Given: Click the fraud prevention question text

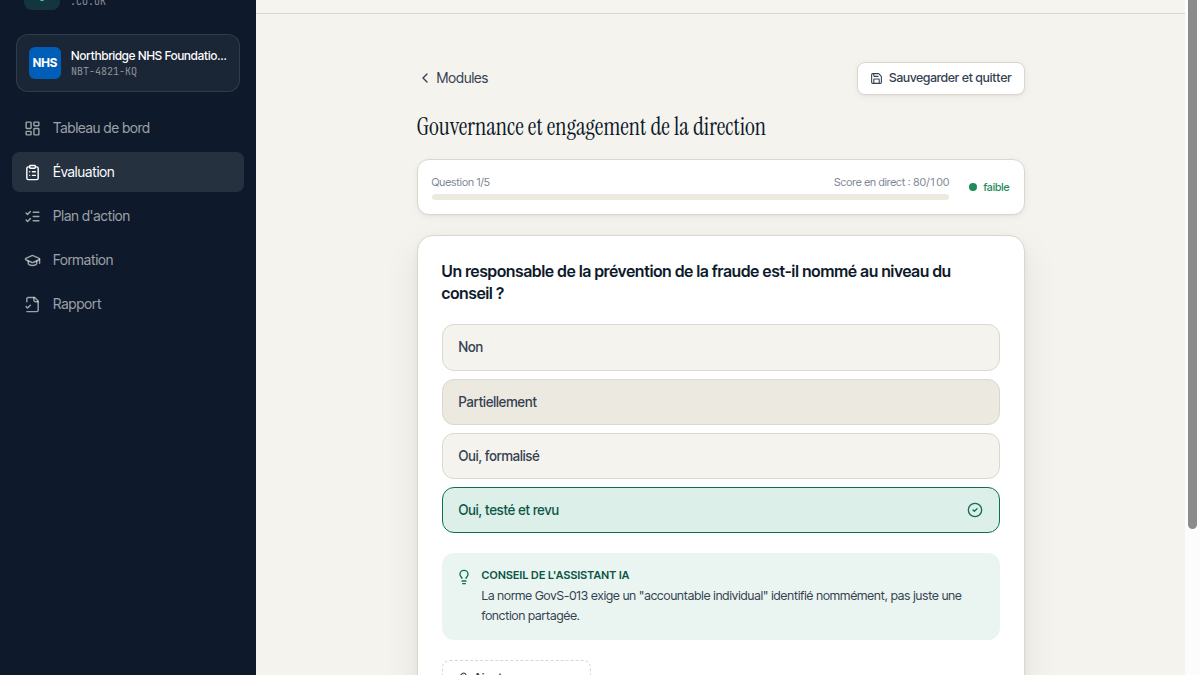Looking at the screenshot, I should pos(696,283).
